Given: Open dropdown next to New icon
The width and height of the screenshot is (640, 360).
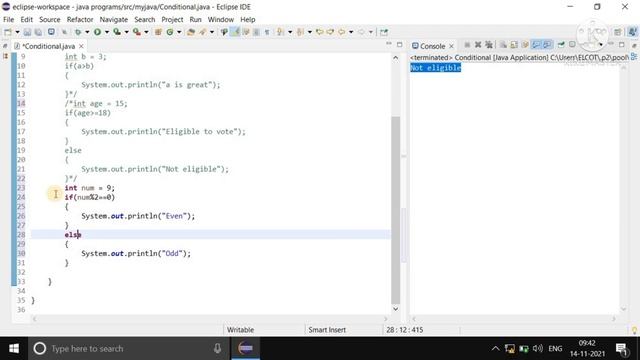Looking at the screenshot, I should click(x=17, y=32).
